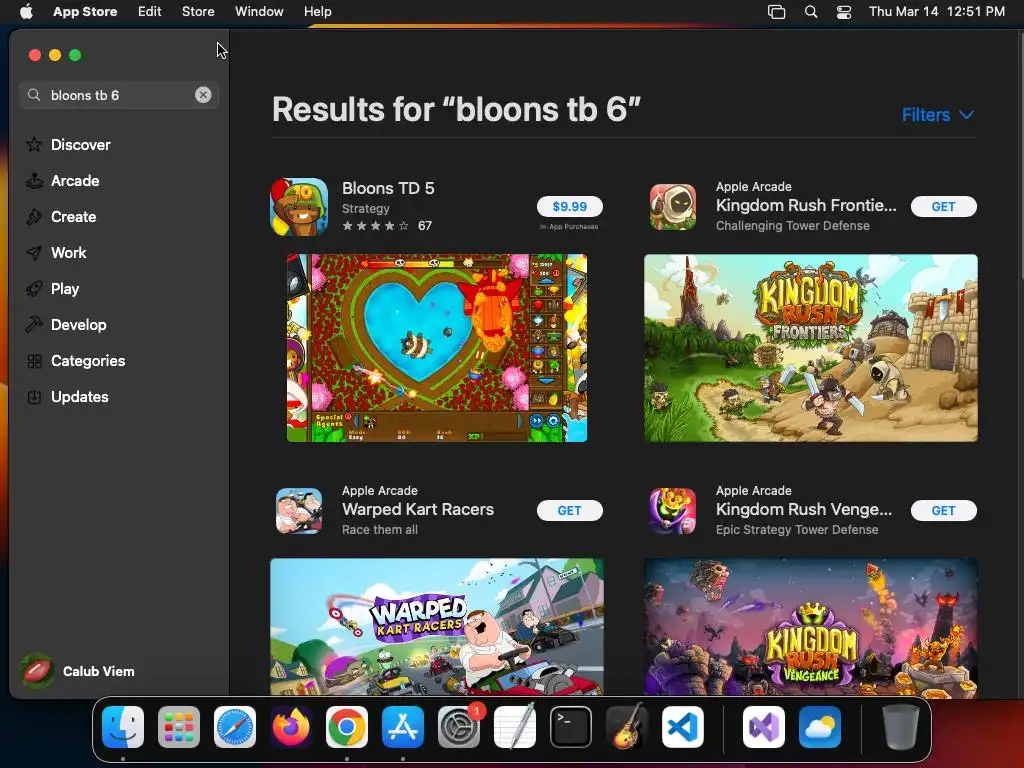The width and height of the screenshot is (1024, 768).
Task: Open Launchpad from the Dock
Action: click(x=179, y=727)
